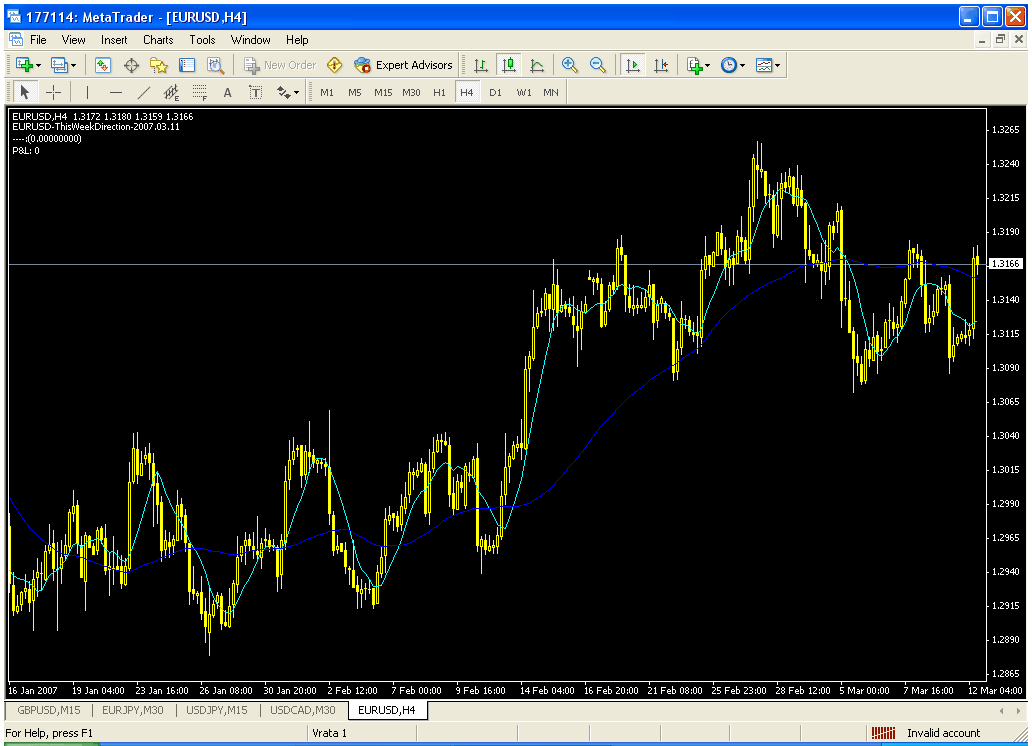Image resolution: width=1032 pixels, height=746 pixels.
Task: Open MetaEditor with the yellow diamond icon
Action: 334,65
